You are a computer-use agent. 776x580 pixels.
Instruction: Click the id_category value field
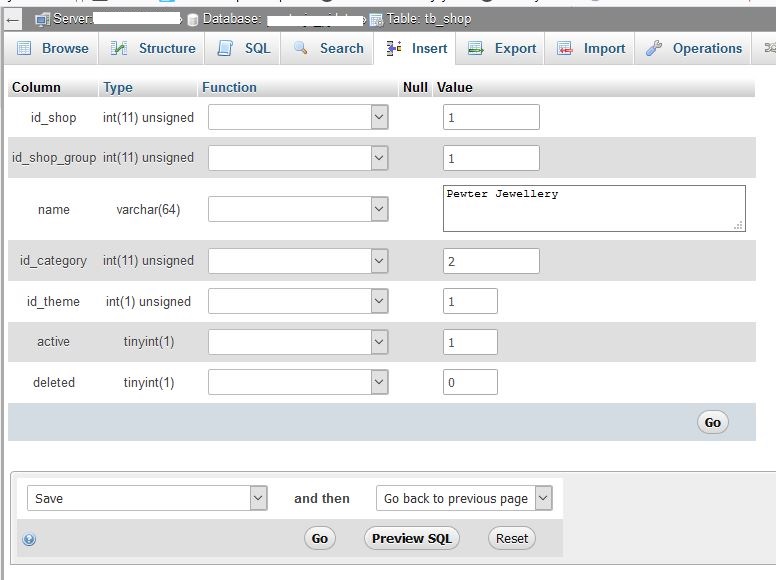[x=491, y=261]
